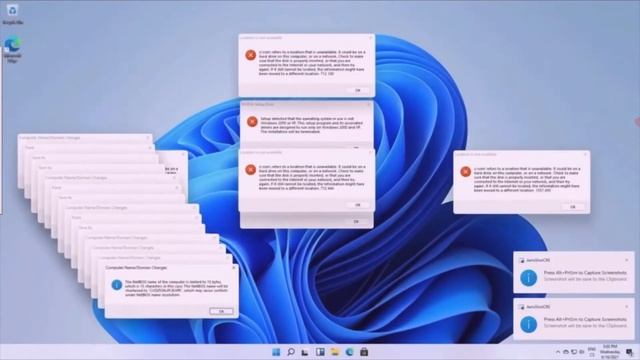Click OK in the location error dialog directly below the setup error

pyautogui.click(x=358, y=205)
